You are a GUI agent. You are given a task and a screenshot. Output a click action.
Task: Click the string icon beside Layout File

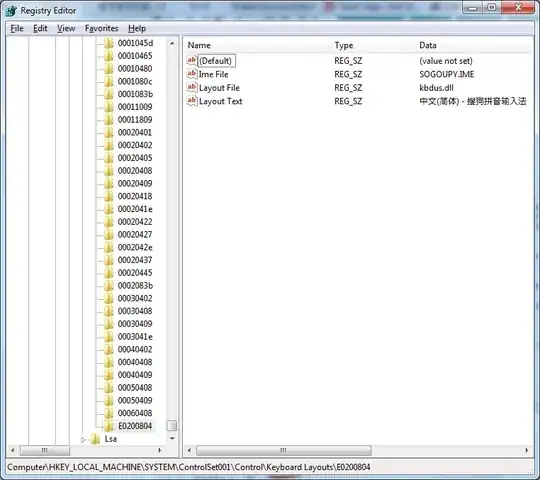pos(192,87)
